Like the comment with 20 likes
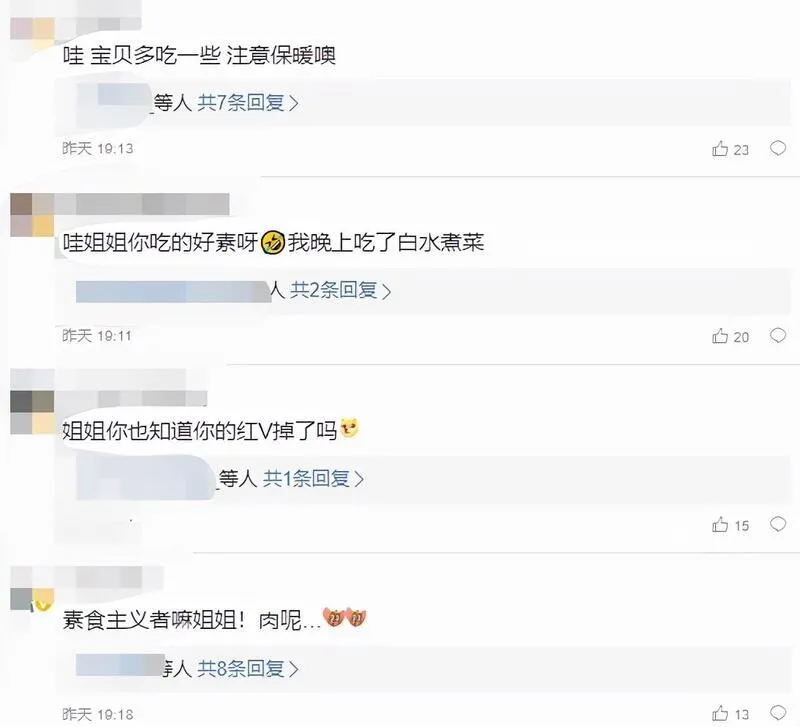The height and width of the screenshot is (727, 800). pos(720,336)
